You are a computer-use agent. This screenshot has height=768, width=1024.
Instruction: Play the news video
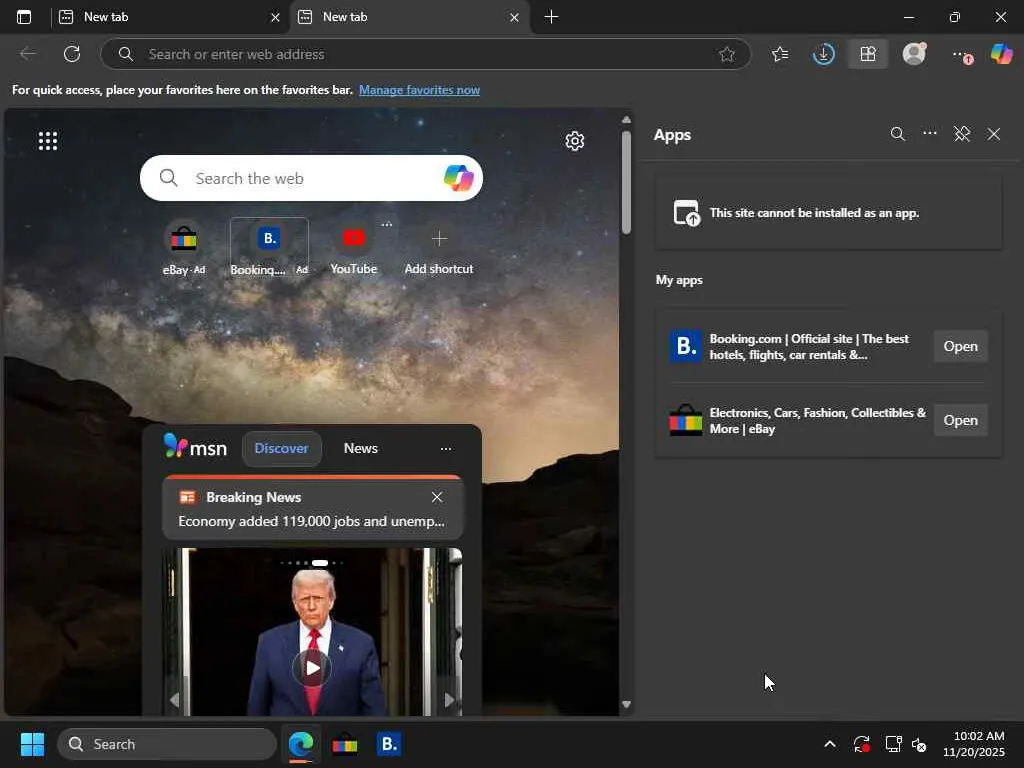coord(312,667)
